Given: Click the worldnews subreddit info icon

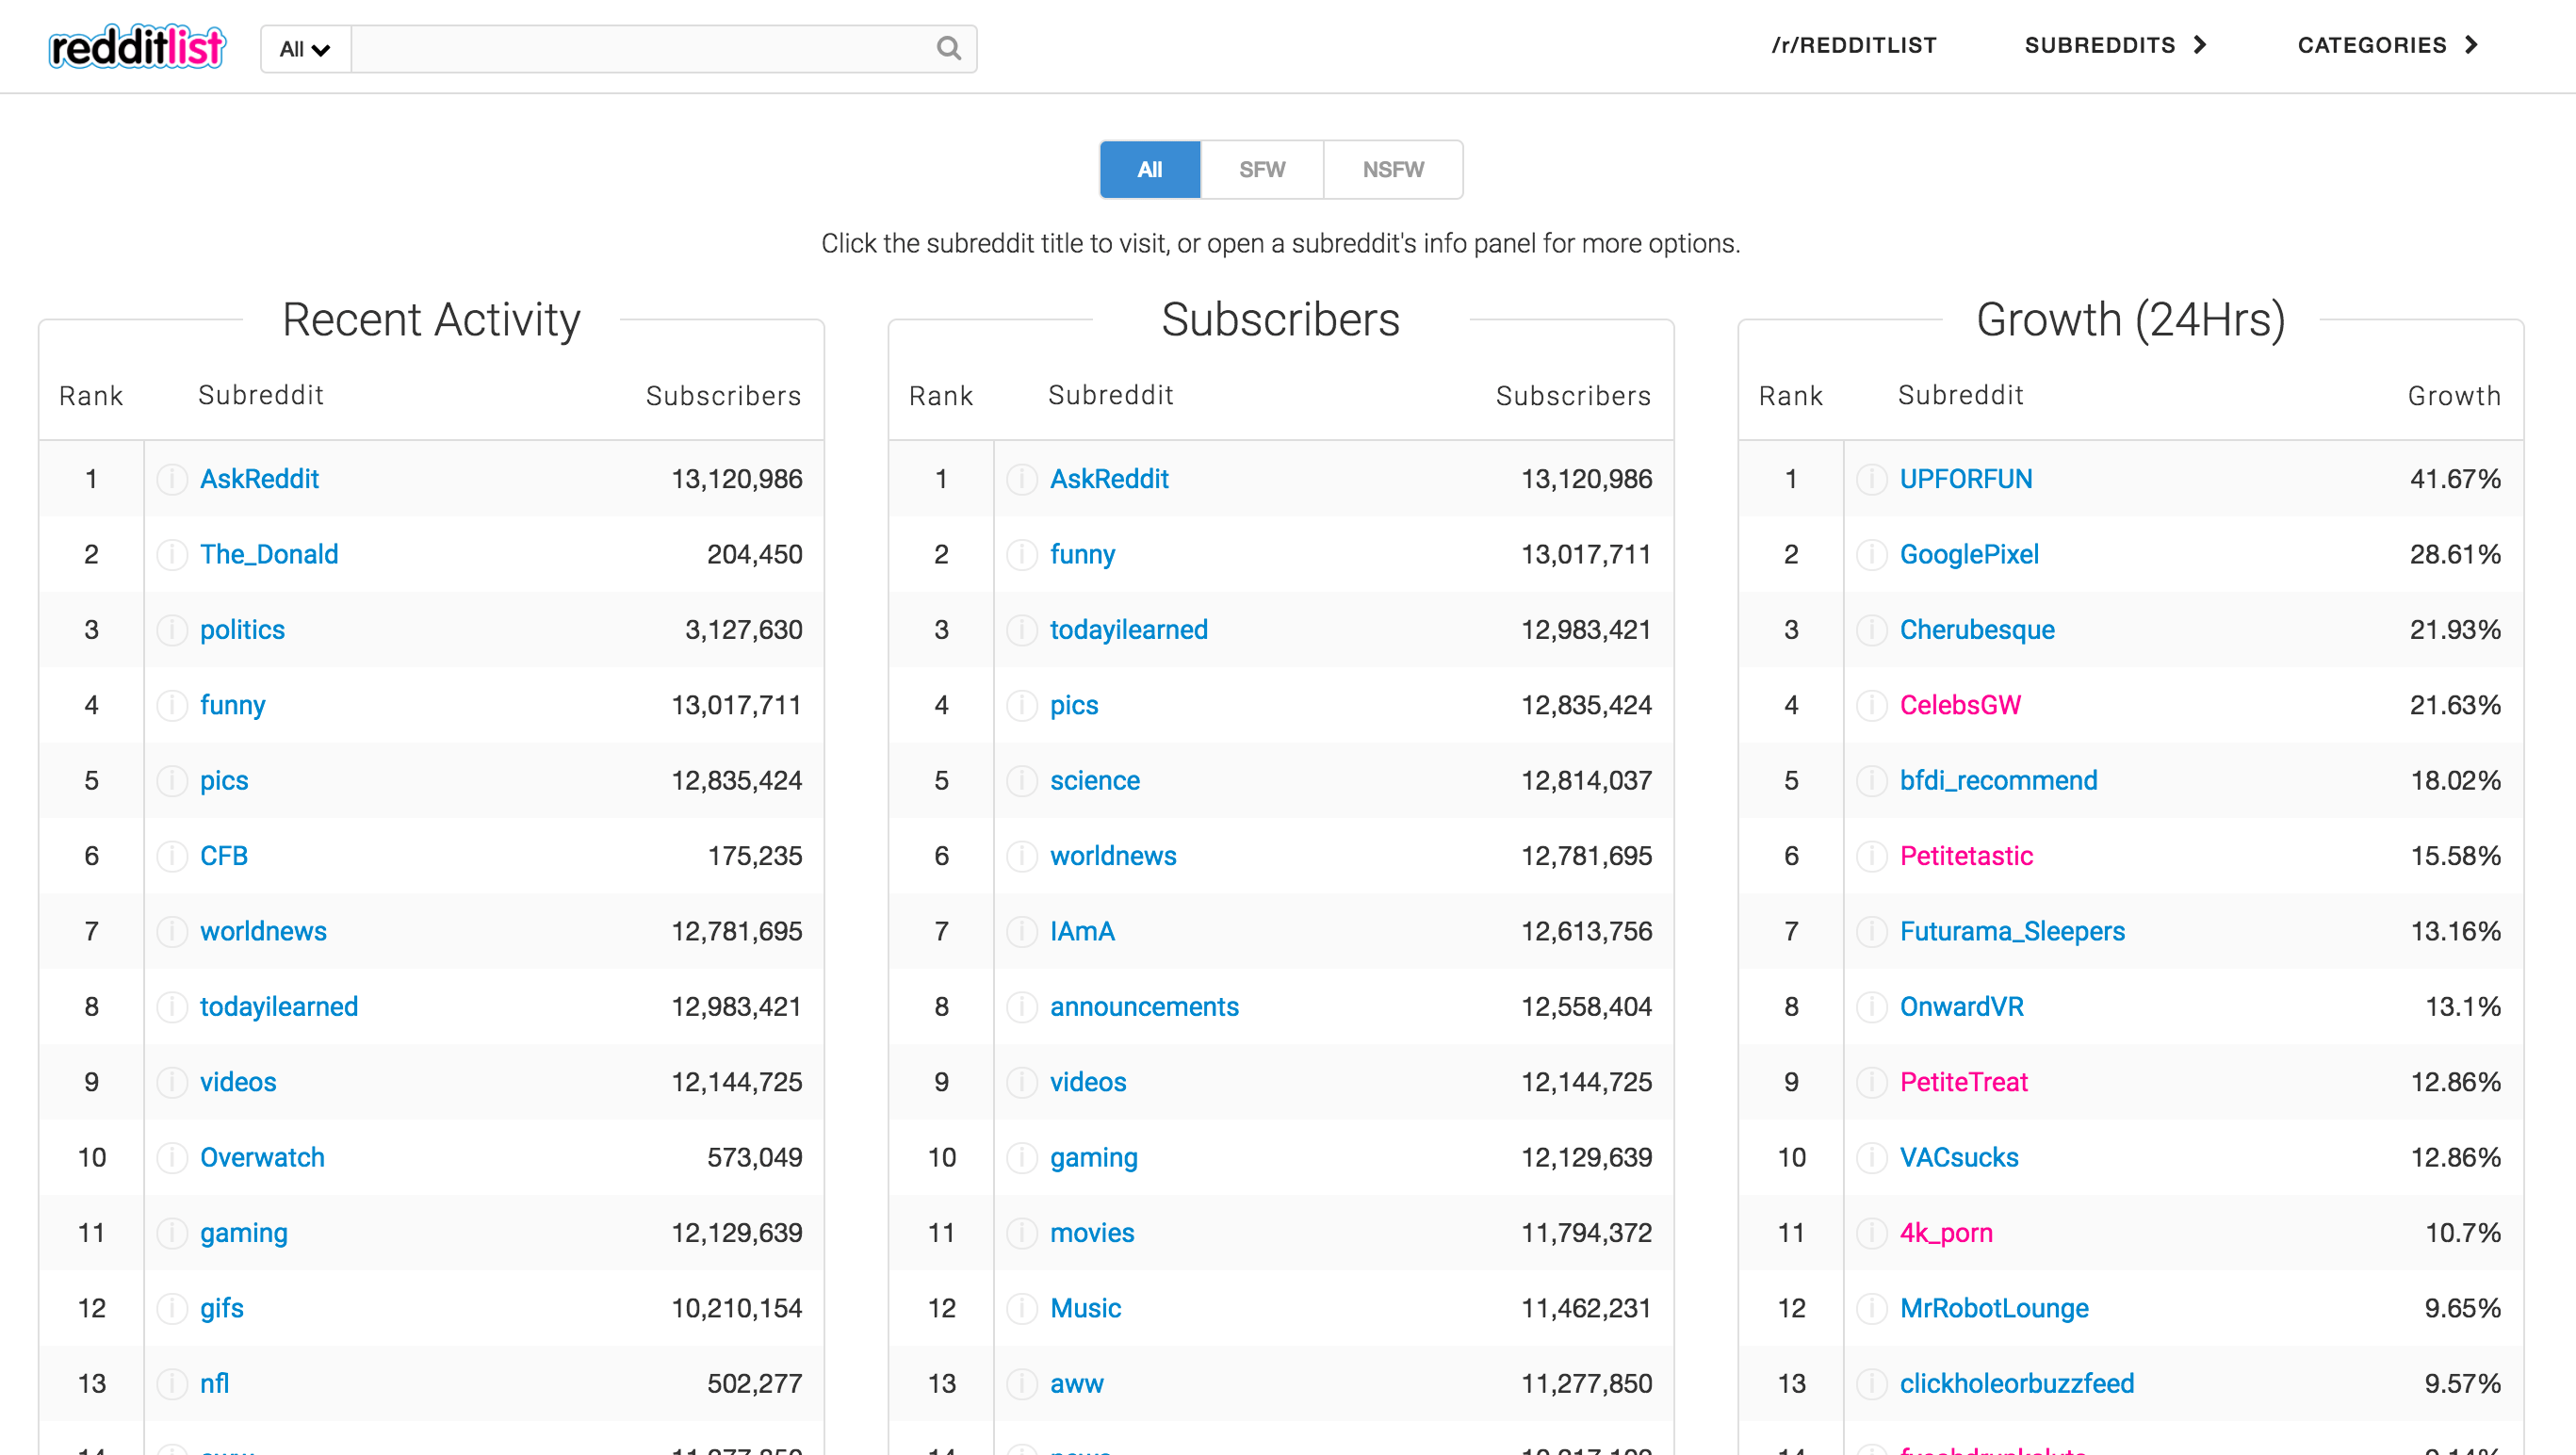Looking at the screenshot, I should pyautogui.click(x=171, y=931).
